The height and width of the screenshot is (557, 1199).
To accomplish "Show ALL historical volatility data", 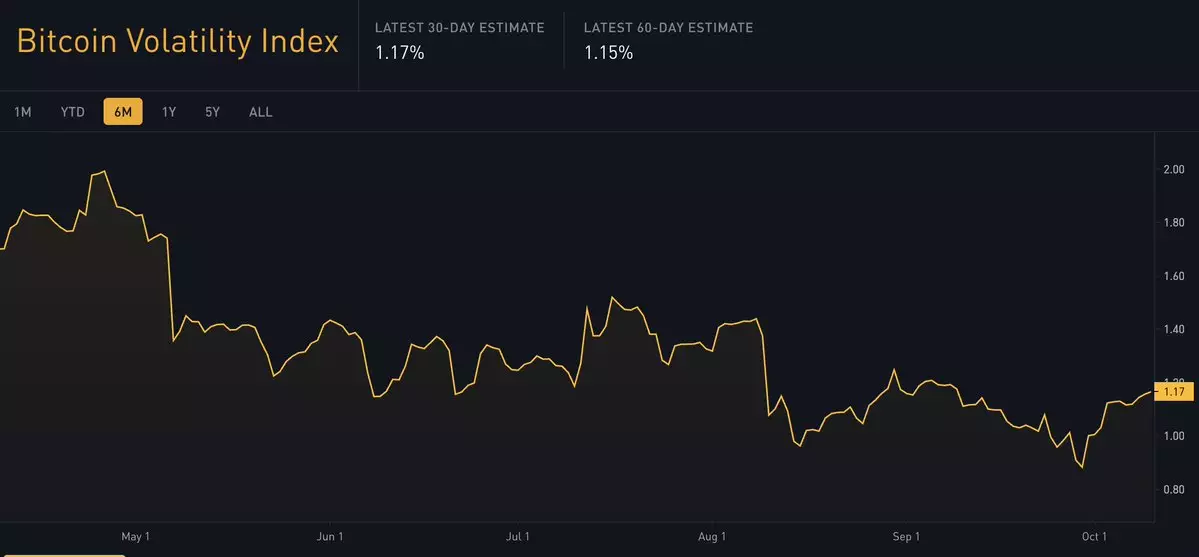I will [260, 112].
